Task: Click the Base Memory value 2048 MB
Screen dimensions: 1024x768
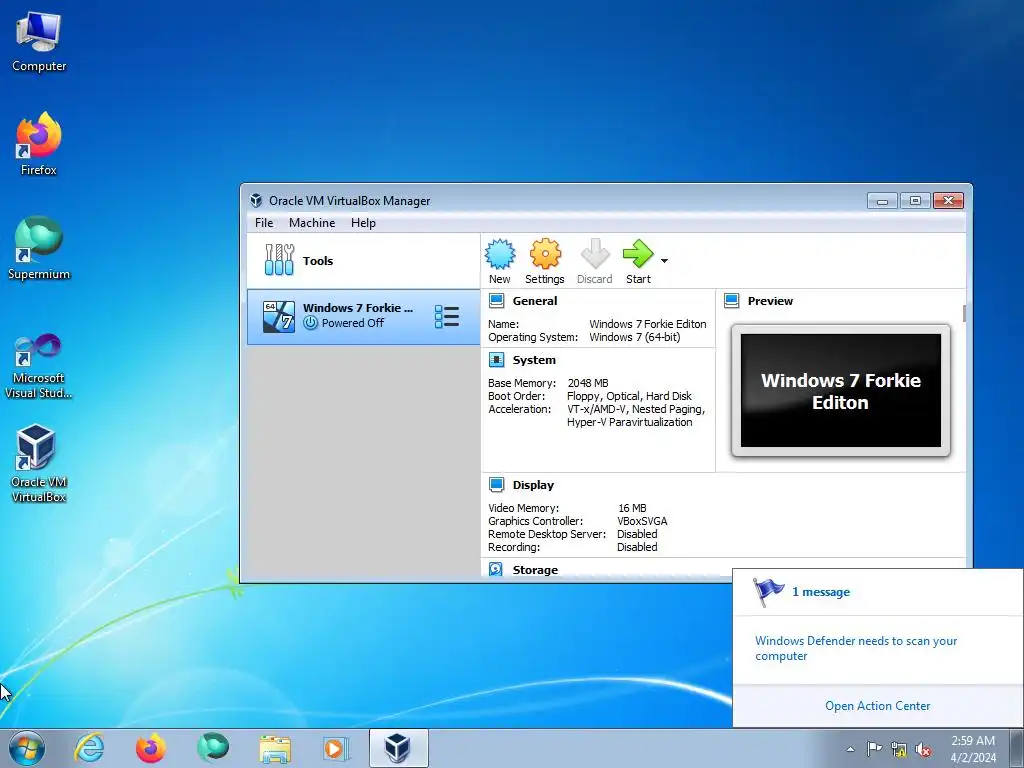Action: tap(588, 383)
